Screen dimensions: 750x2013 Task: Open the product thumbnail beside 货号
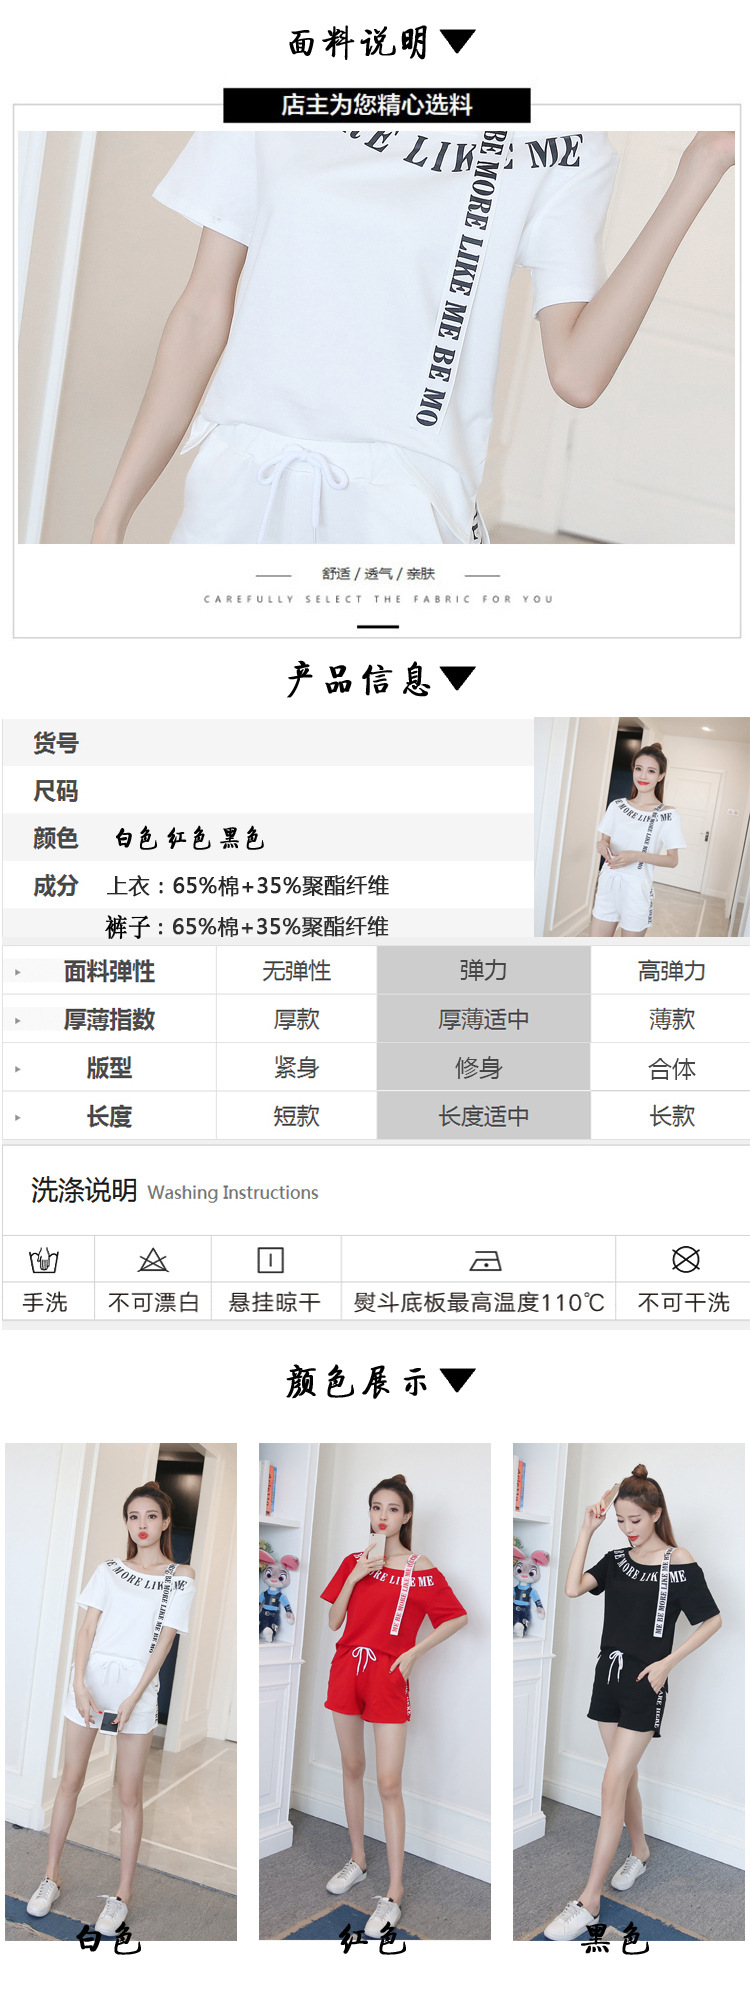click(x=641, y=827)
